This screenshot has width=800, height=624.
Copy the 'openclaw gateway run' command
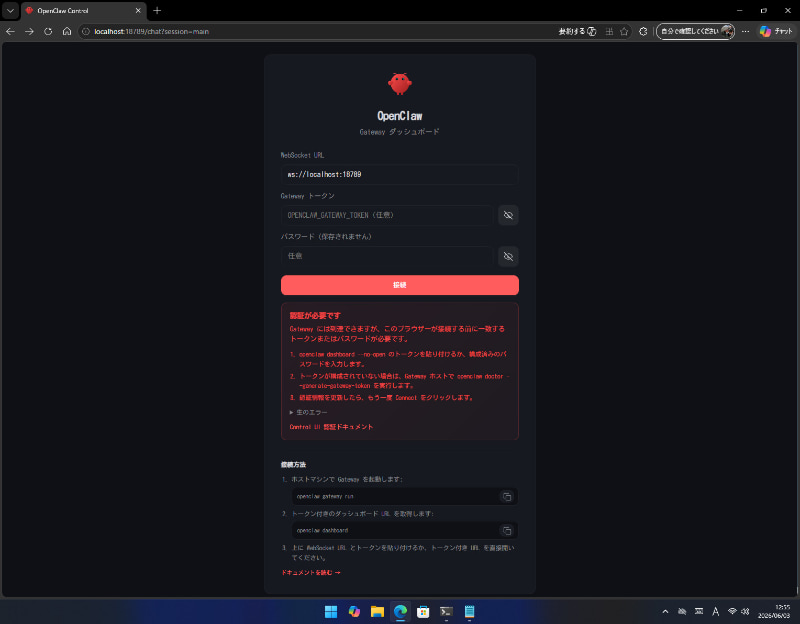[x=507, y=496]
